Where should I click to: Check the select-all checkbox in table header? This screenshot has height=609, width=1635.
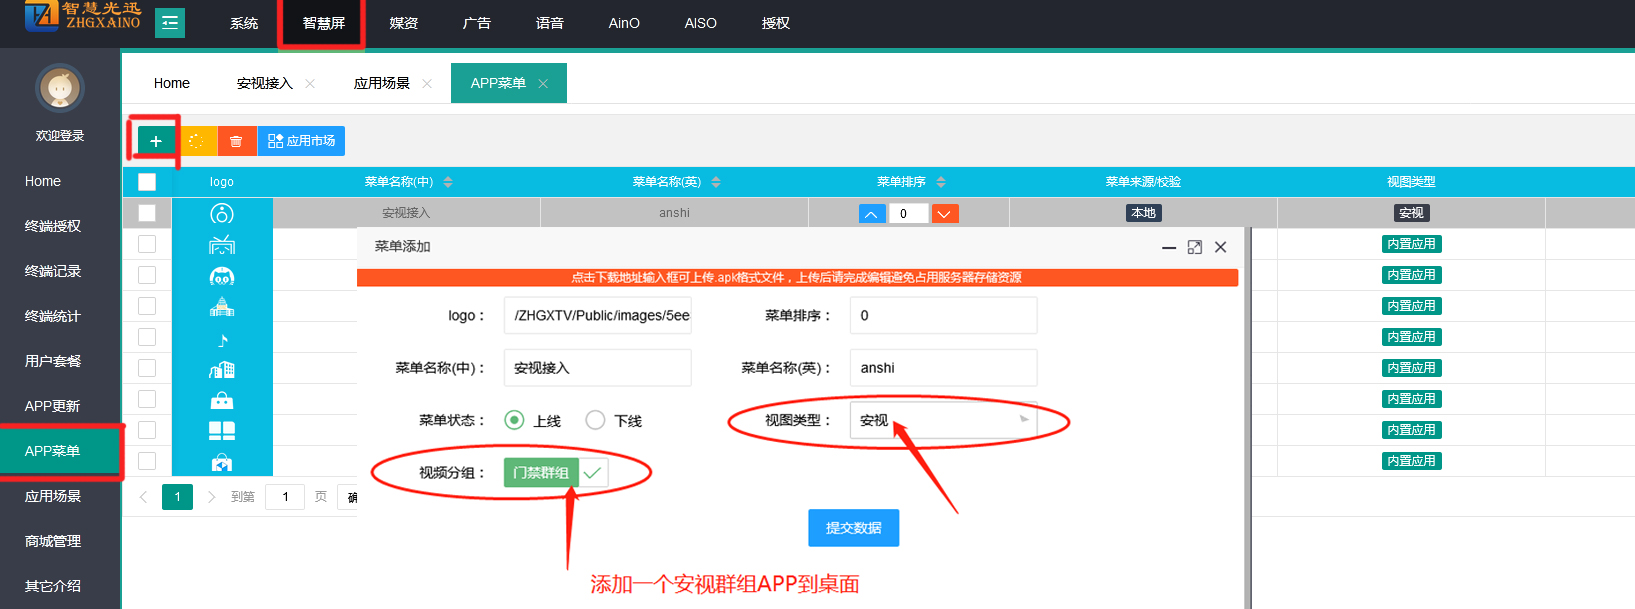click(147, 182)
